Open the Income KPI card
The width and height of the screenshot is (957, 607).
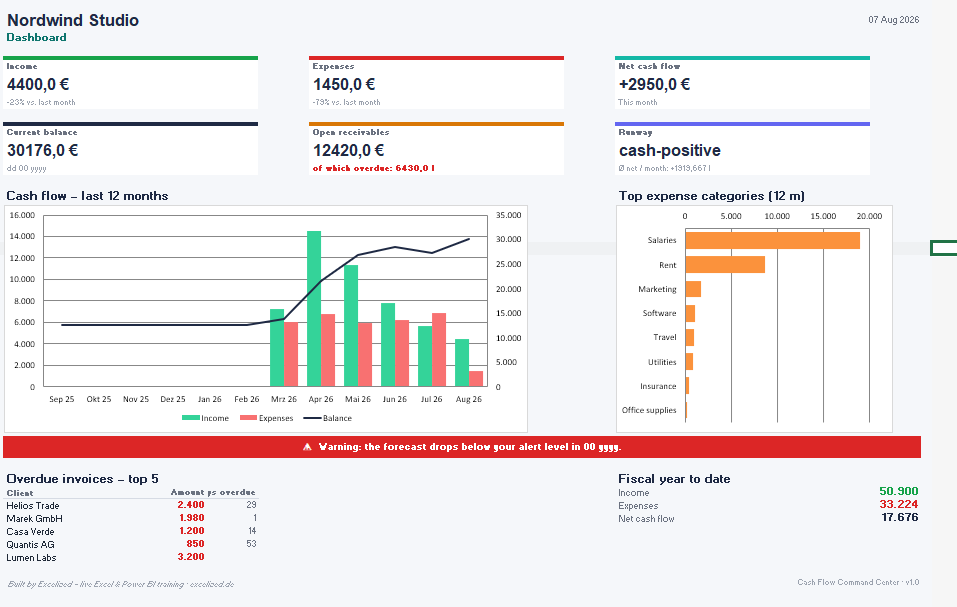(131, 83)
